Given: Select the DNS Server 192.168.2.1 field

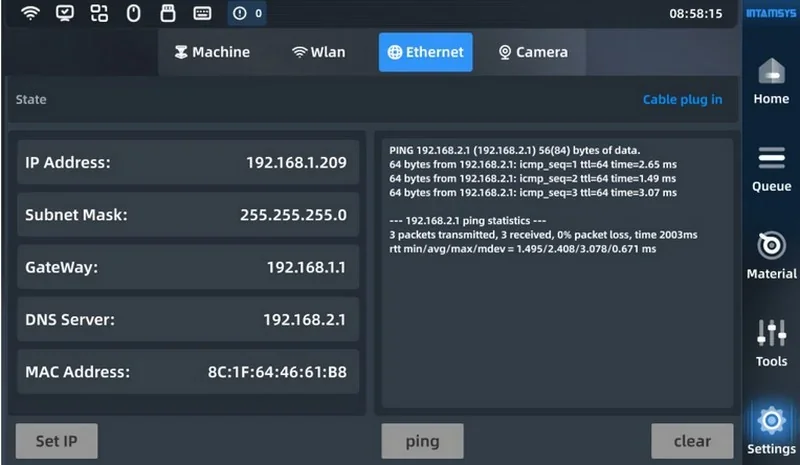Looking at the screenshot, I should point(188,320).
